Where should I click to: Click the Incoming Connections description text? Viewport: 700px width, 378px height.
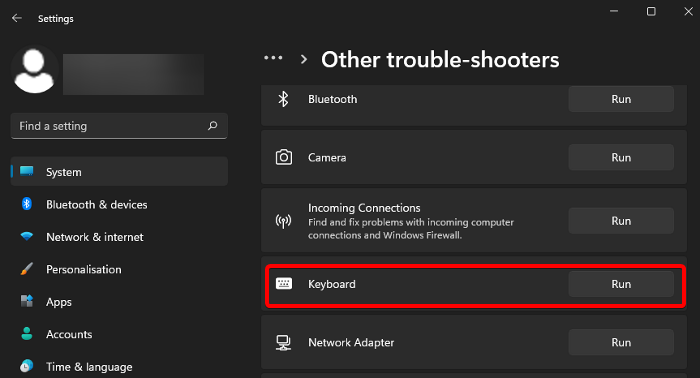411,228
